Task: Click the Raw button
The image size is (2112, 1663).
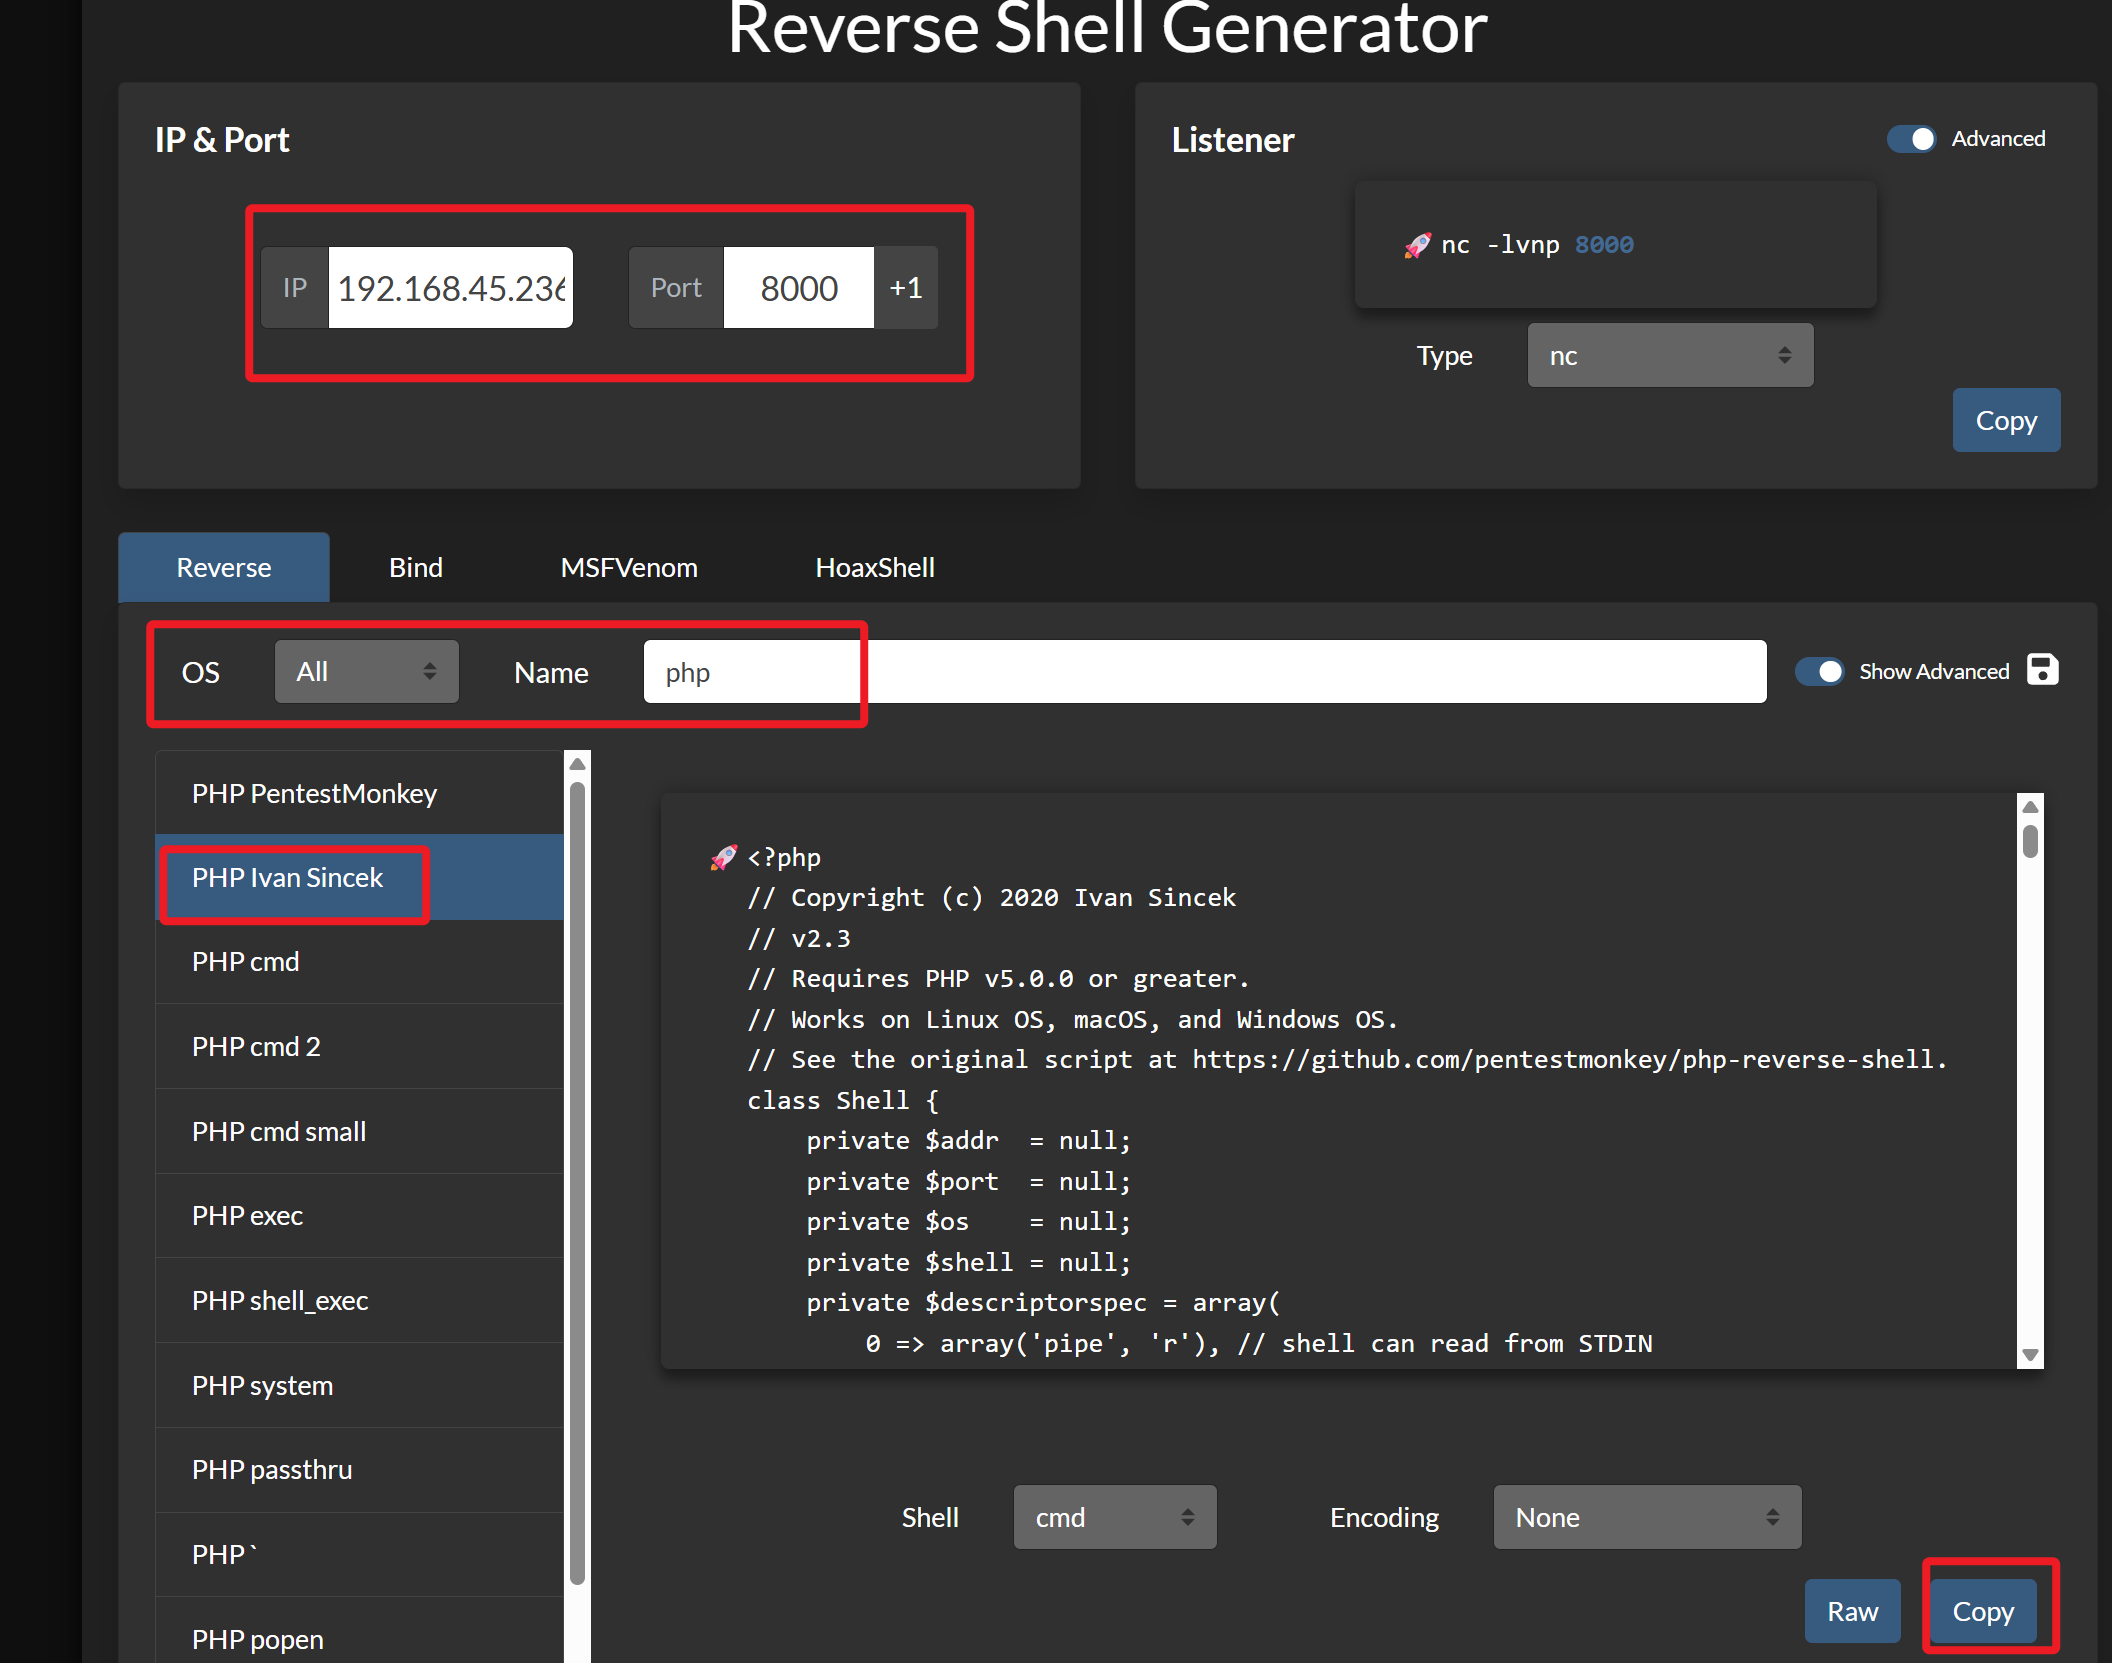Action: tap(1852, 1611)
